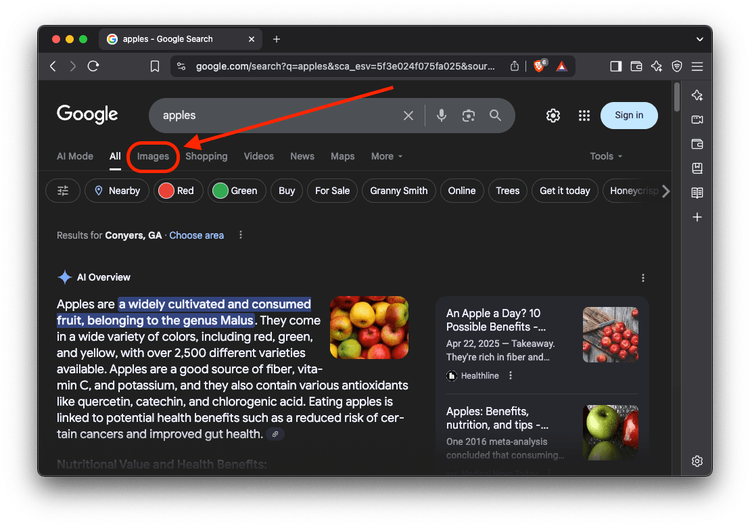Select the All results tab
Image resolution: width=750 pixels, height=526 pixels.
[115, 156]
